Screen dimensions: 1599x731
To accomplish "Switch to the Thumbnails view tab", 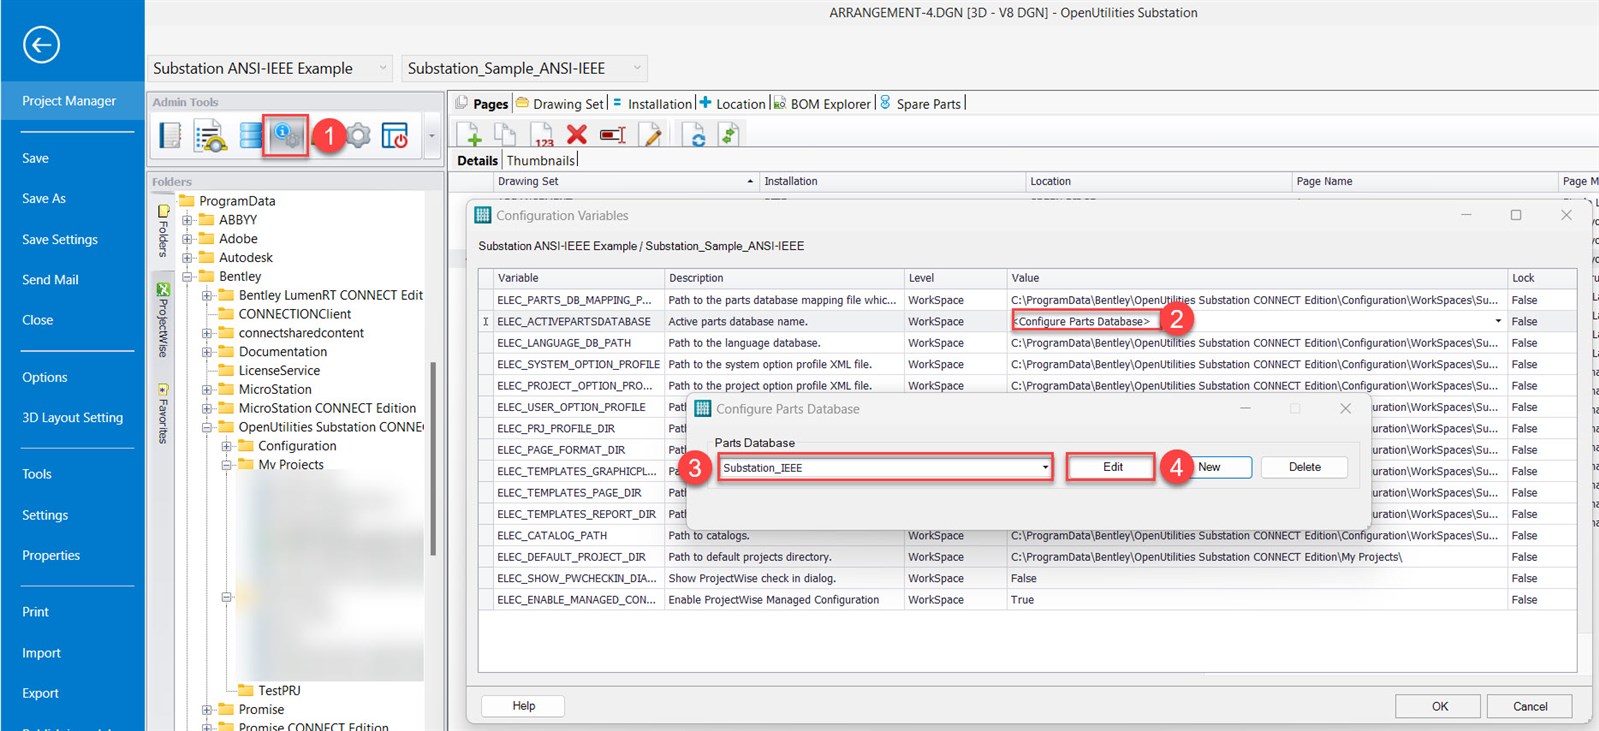I will point(541,160).
